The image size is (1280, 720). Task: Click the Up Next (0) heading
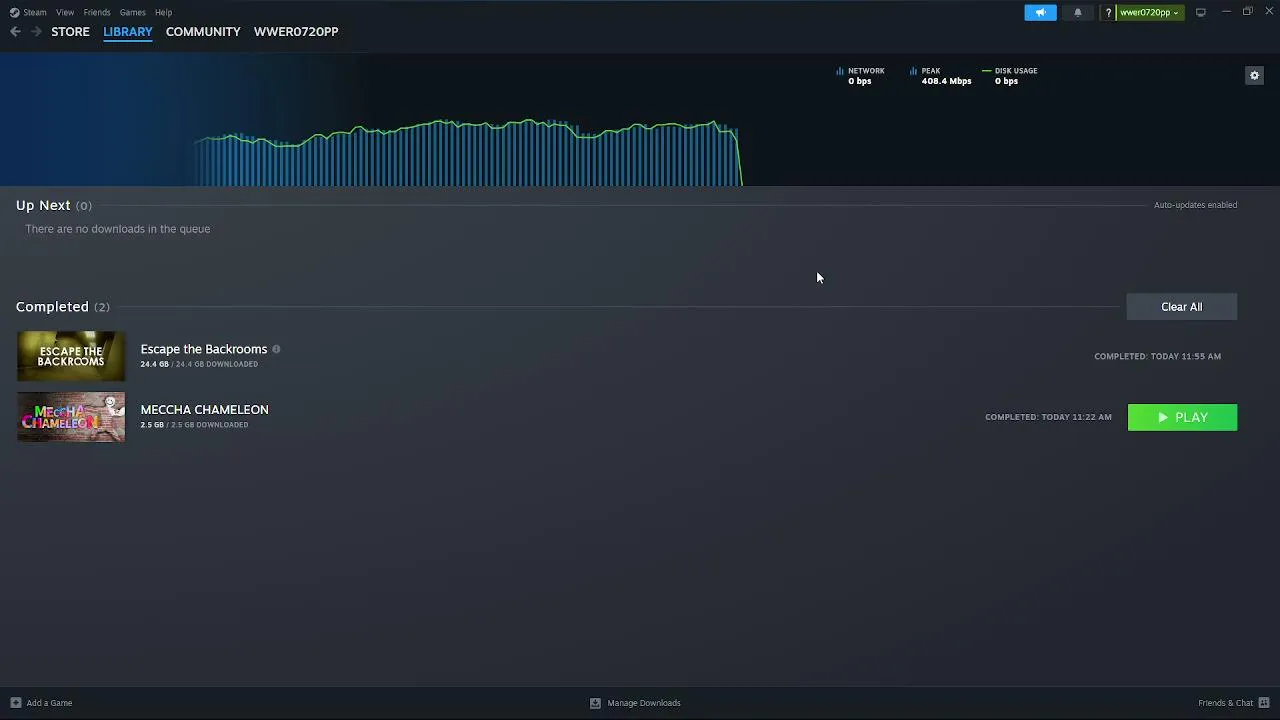(x=54, y=205)
